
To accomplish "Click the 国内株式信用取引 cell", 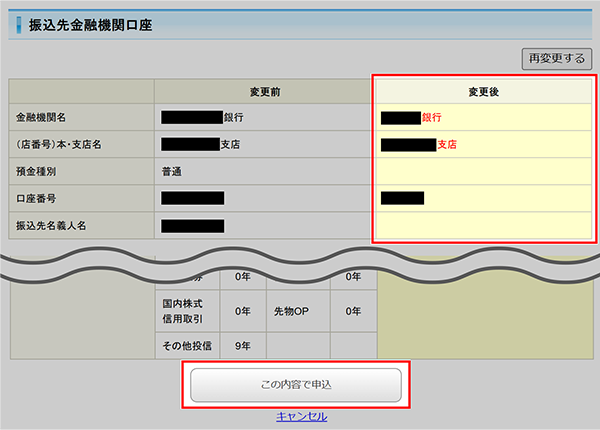I will 186,310.
